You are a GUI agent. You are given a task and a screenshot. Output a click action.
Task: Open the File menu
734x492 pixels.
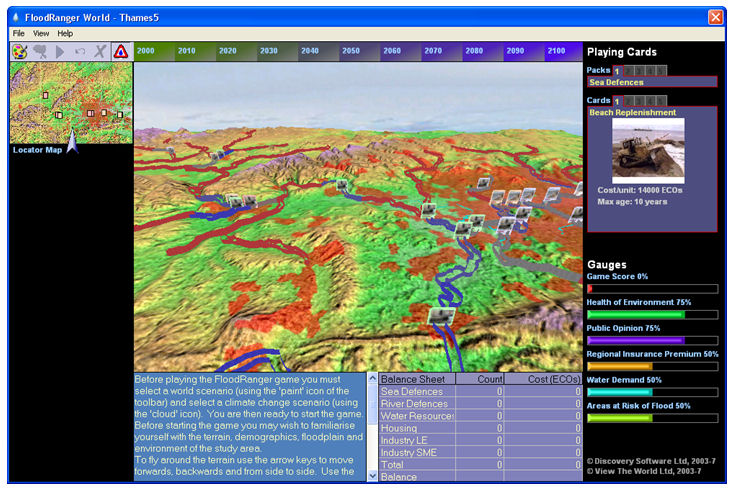click(x=19, y=33)
